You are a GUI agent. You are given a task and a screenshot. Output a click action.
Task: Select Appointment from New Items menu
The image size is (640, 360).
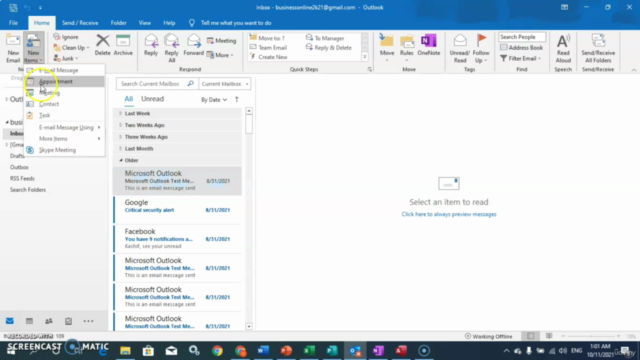pyautogui.click(x=64, y=82)
